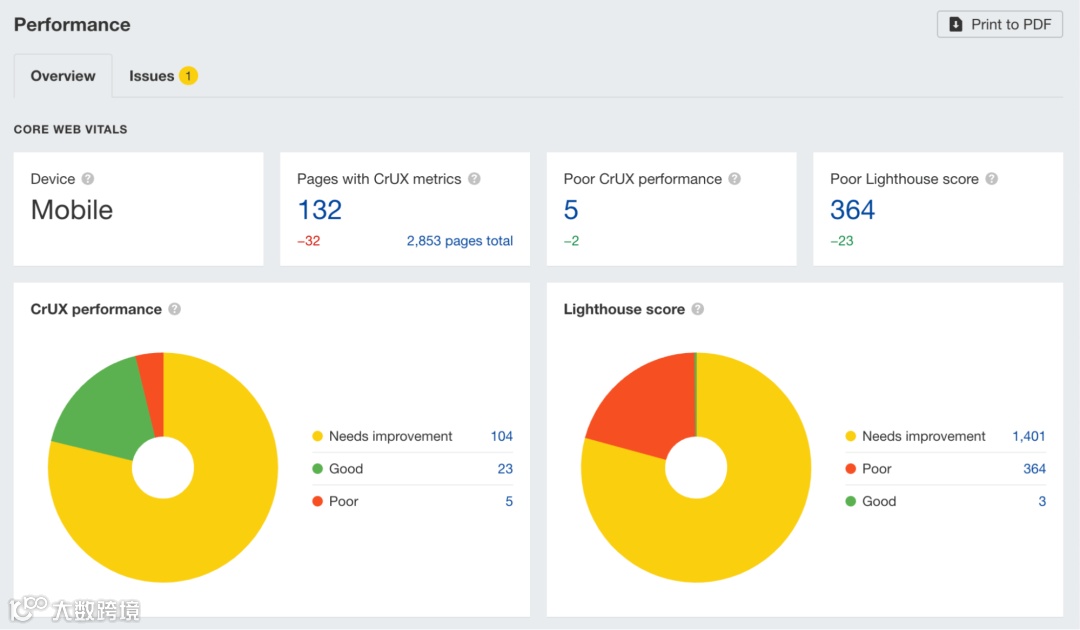
Task: Toggle Poor series in Lighthouse legend
Action: point(876,468)
